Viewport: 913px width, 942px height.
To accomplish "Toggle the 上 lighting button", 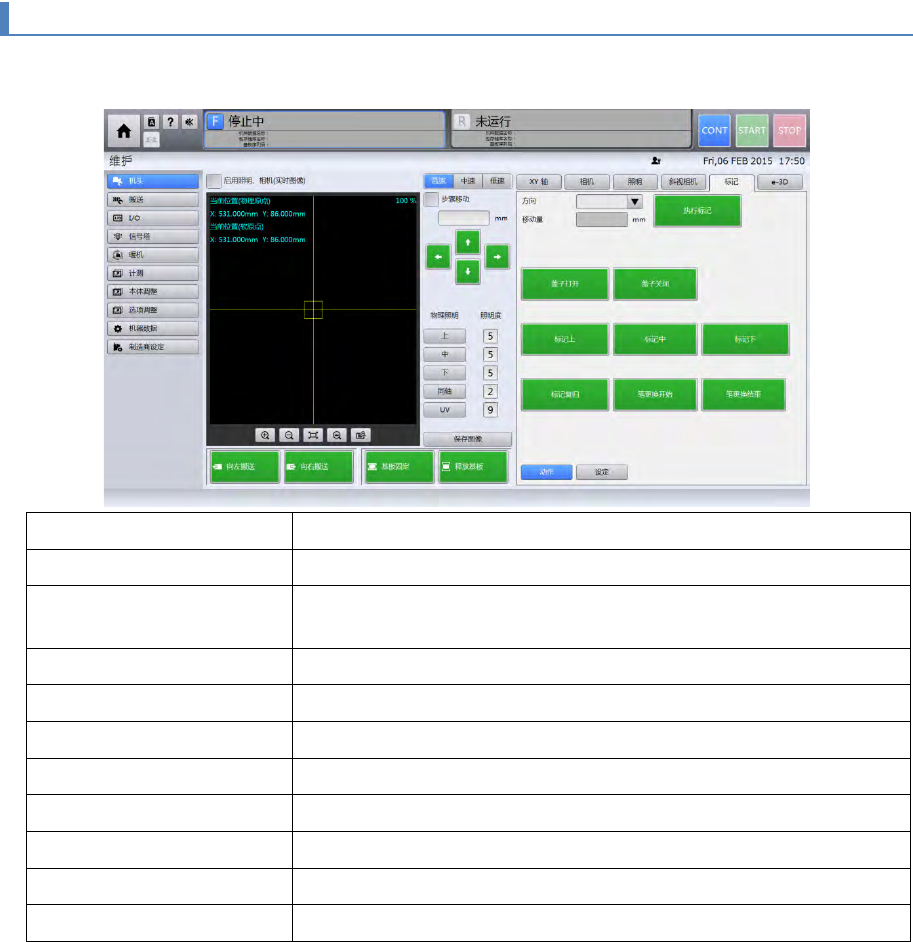I will [444, 336].
